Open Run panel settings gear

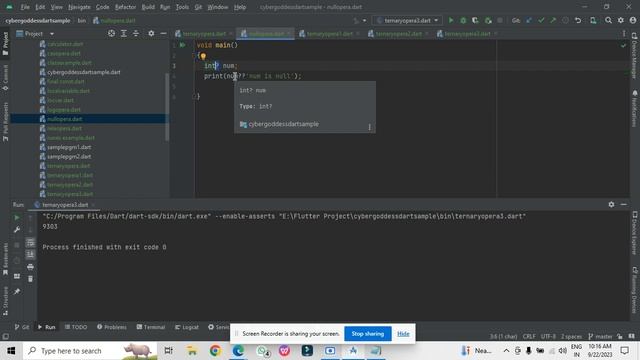point(611,204)
